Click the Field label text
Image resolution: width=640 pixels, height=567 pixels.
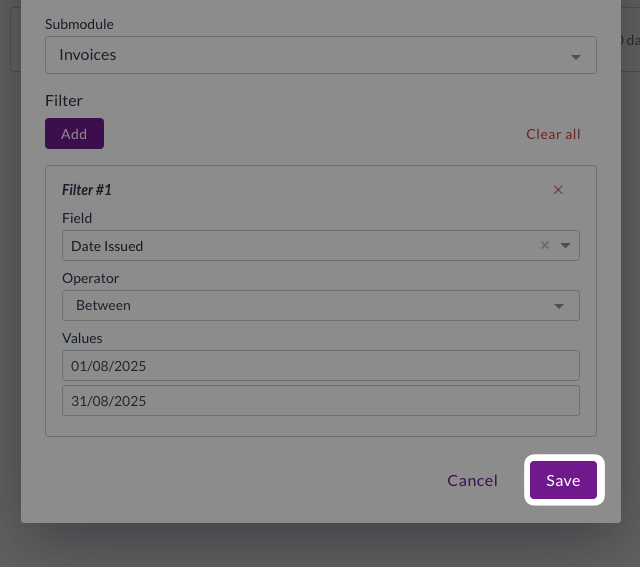click(77, 218)
